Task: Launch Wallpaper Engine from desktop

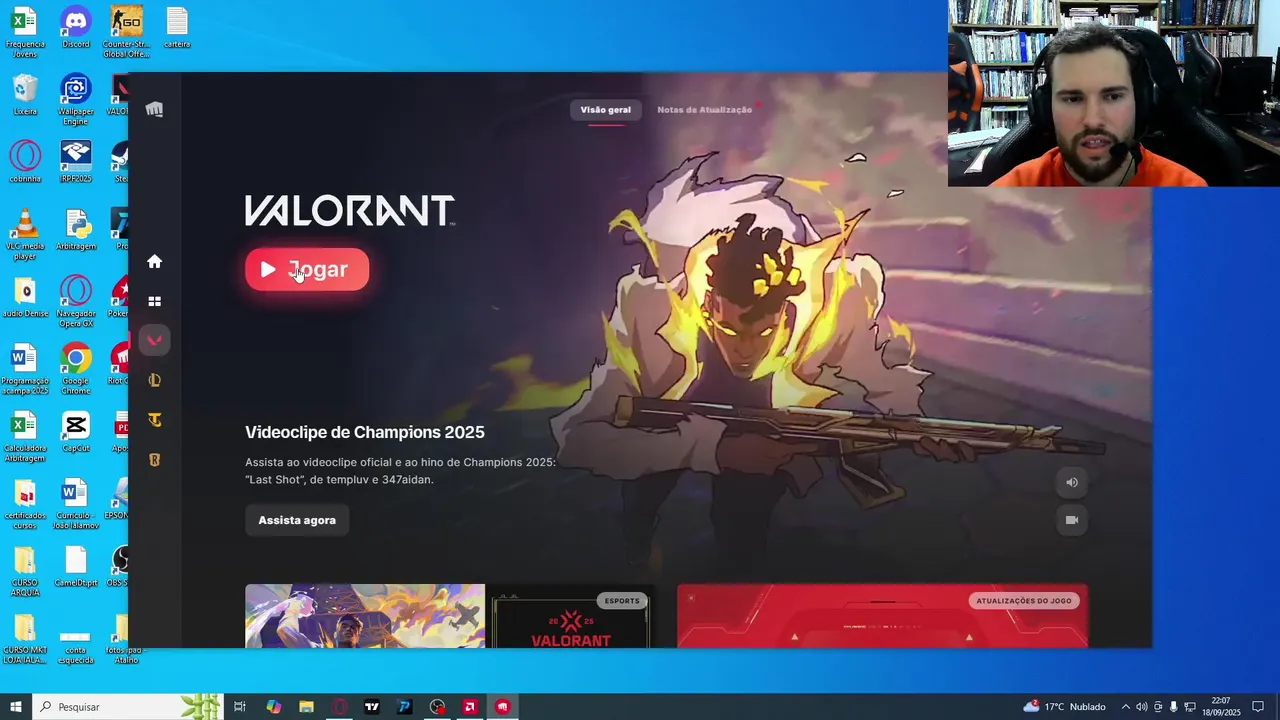Action: pos(75,99)
